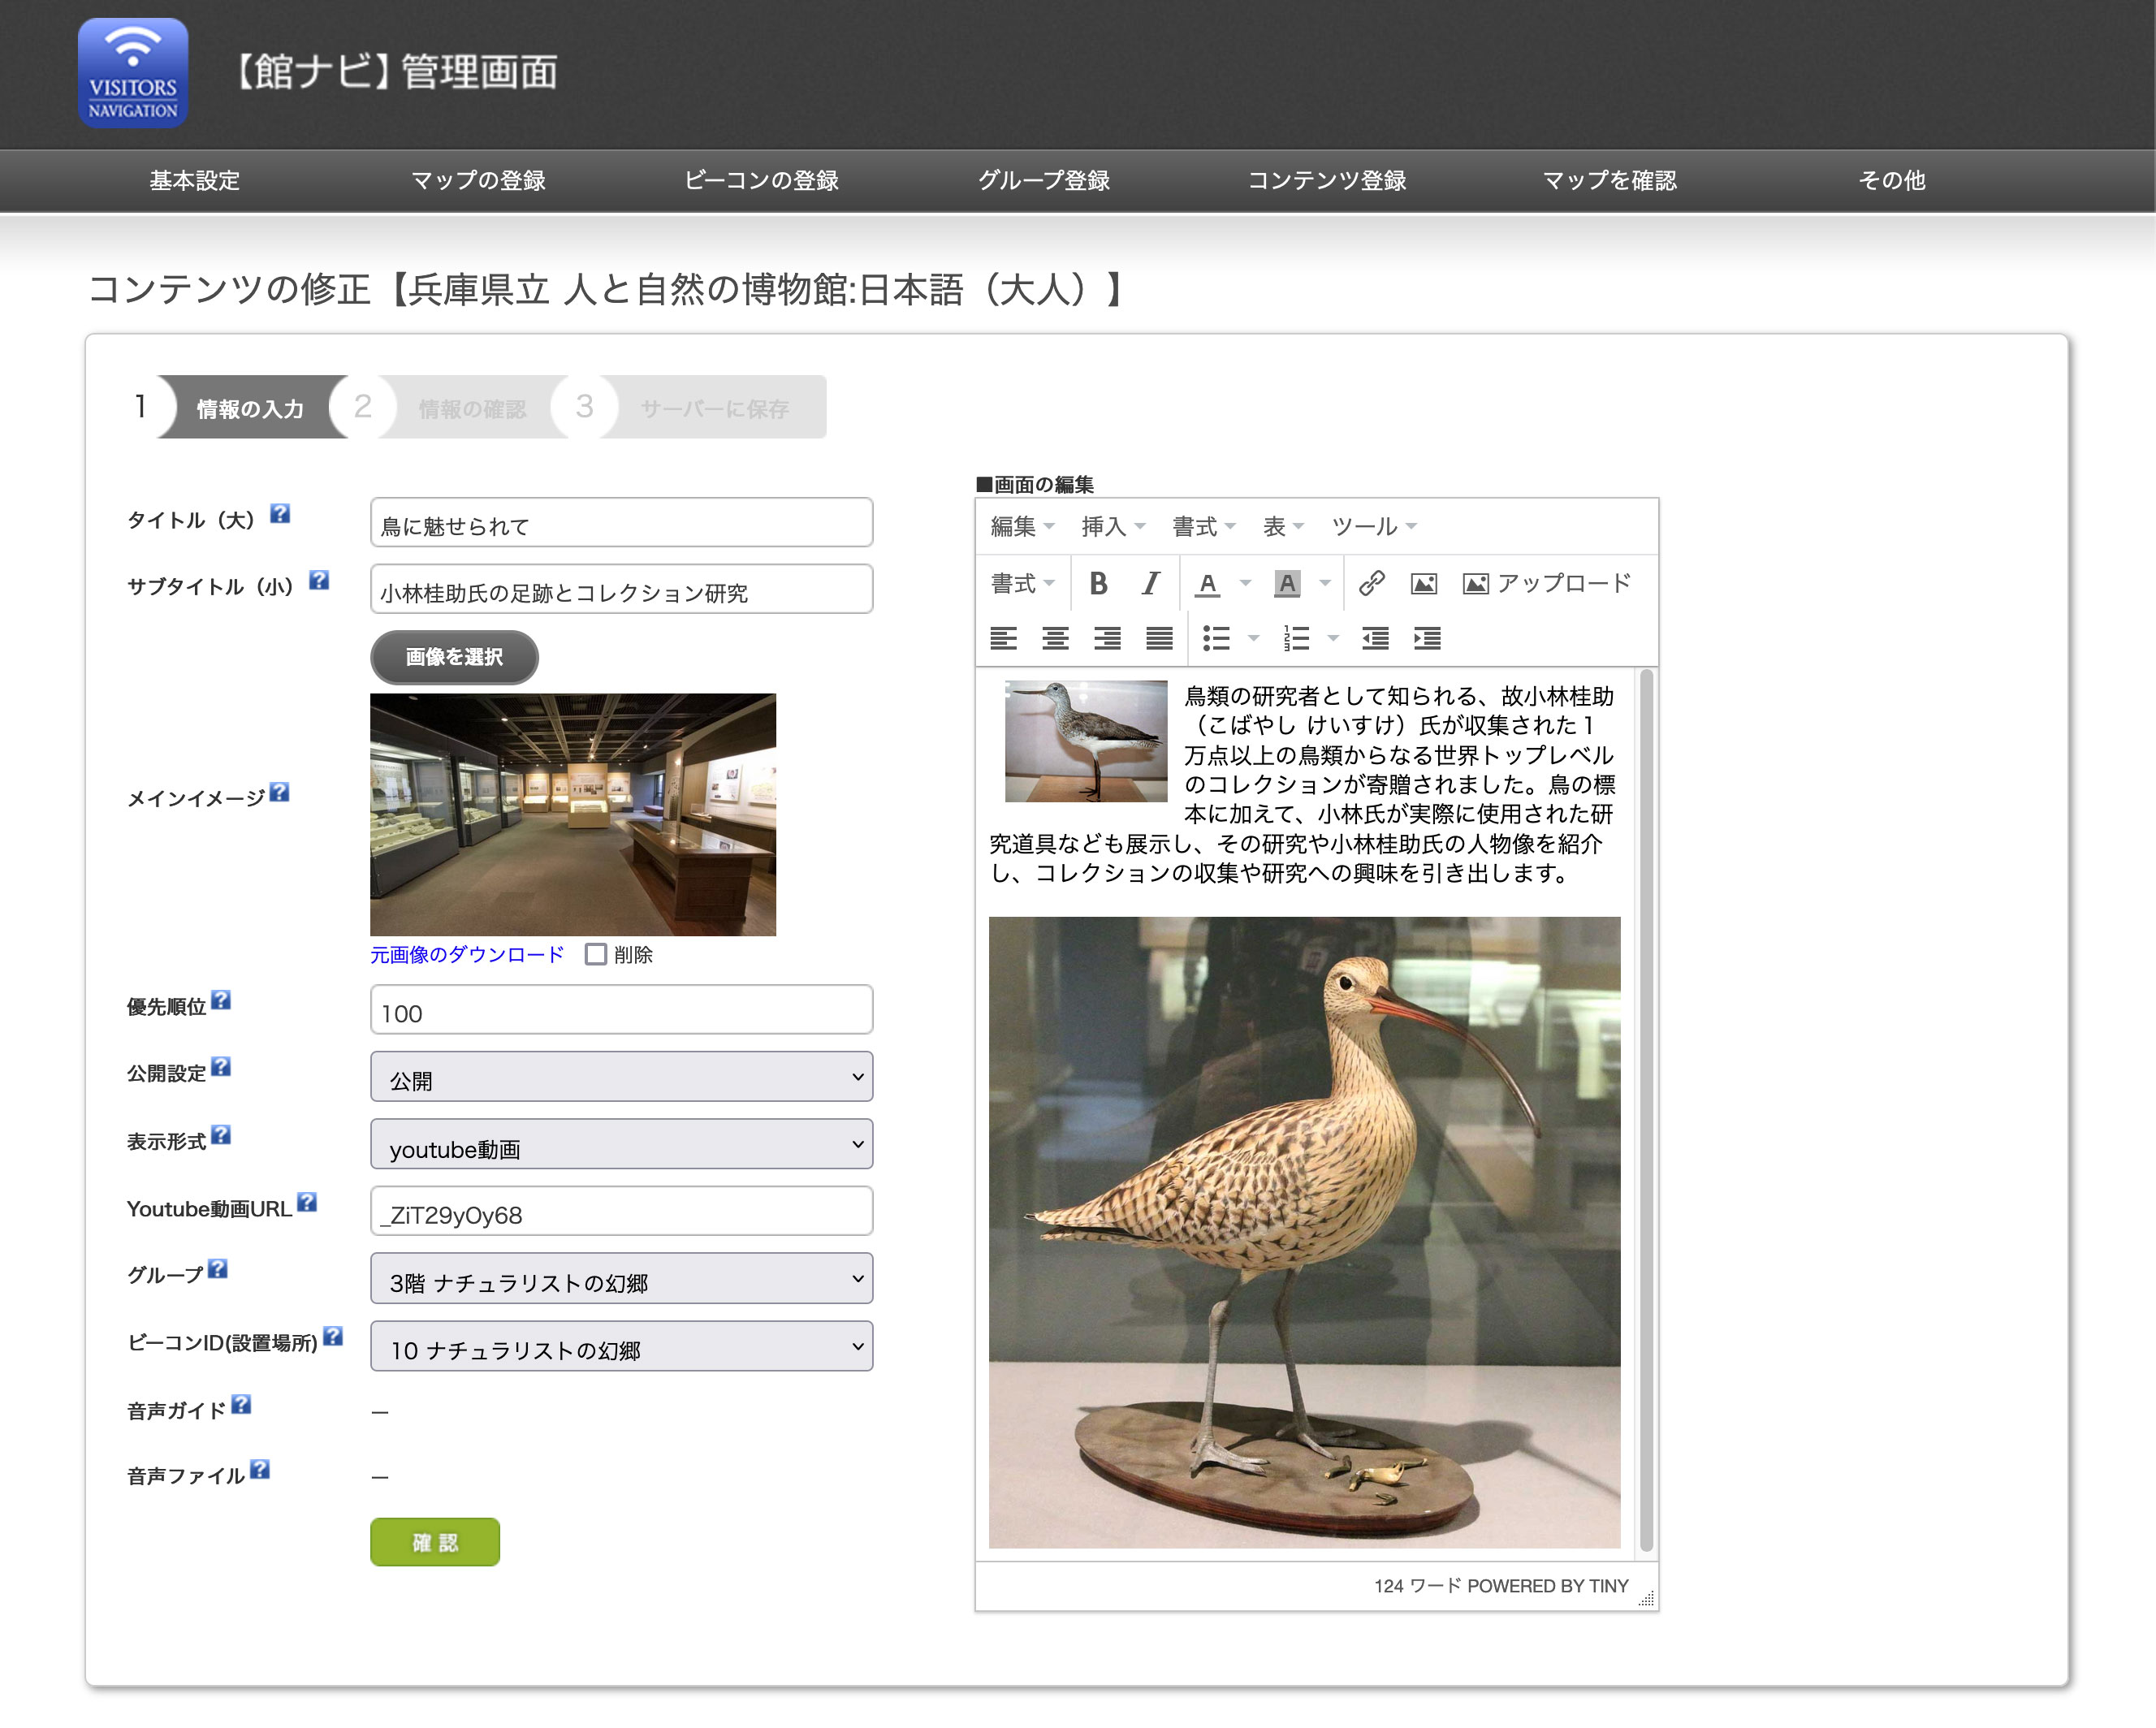
Task: Apply background highlight color button
Action: pyautogui.click(x=1287, y=583)
